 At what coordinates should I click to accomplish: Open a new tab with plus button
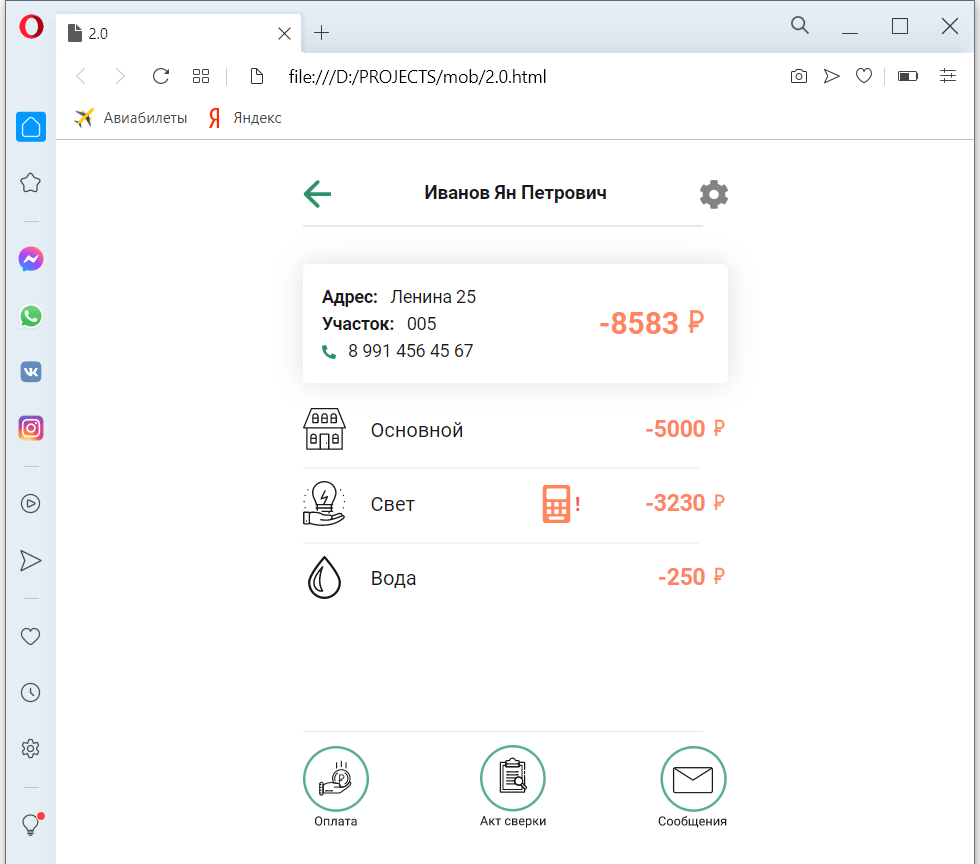point(321,33)
